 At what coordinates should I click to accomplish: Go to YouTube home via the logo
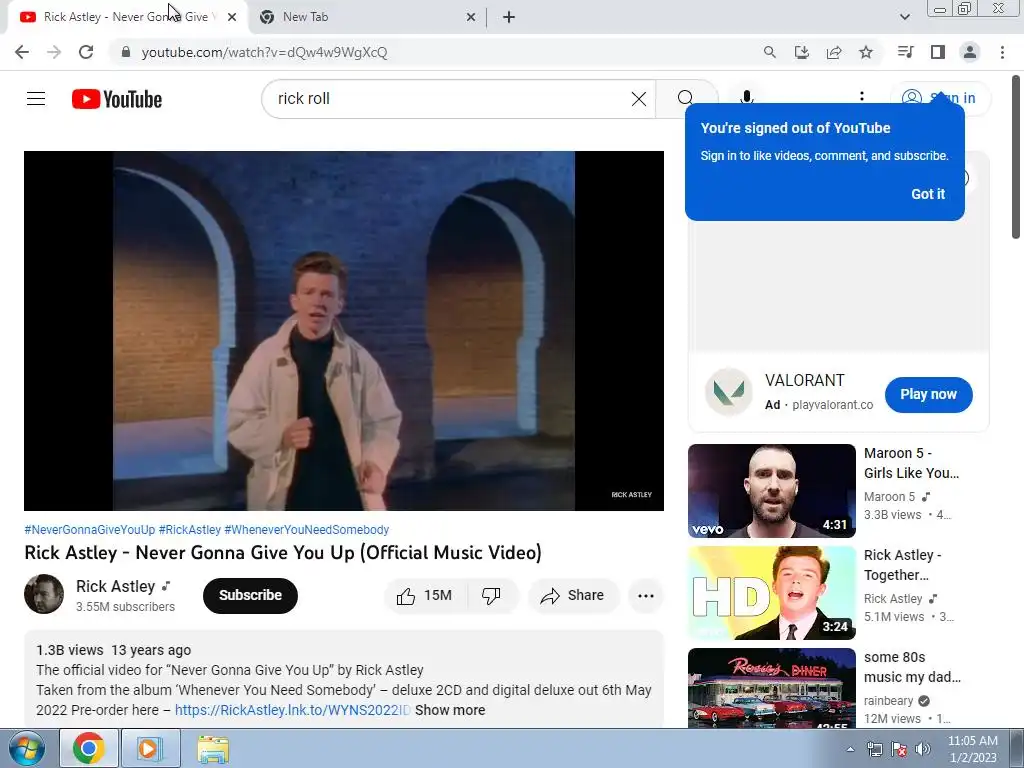click(117, 99)
